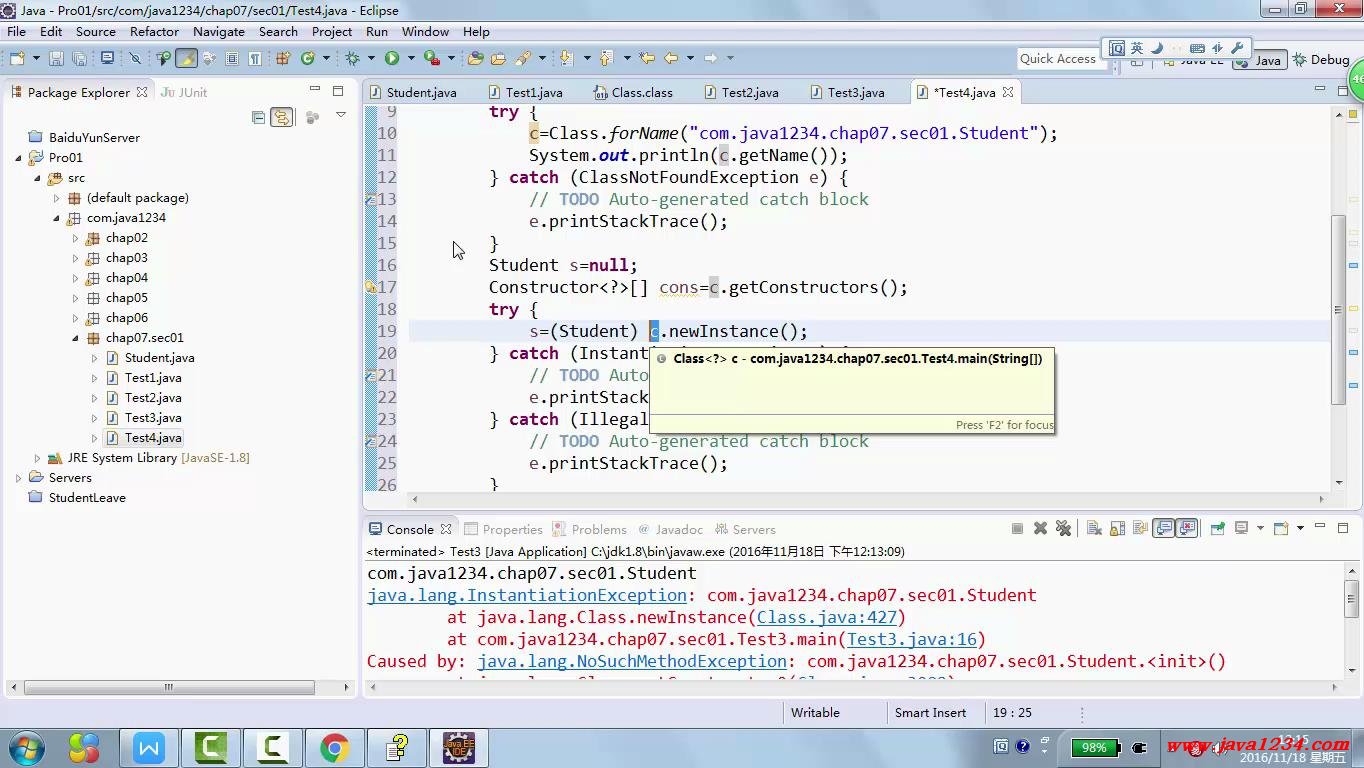Click the Save All toolbar icon
This screenshot has height=768, width=1364.
(x=79, y=58)
